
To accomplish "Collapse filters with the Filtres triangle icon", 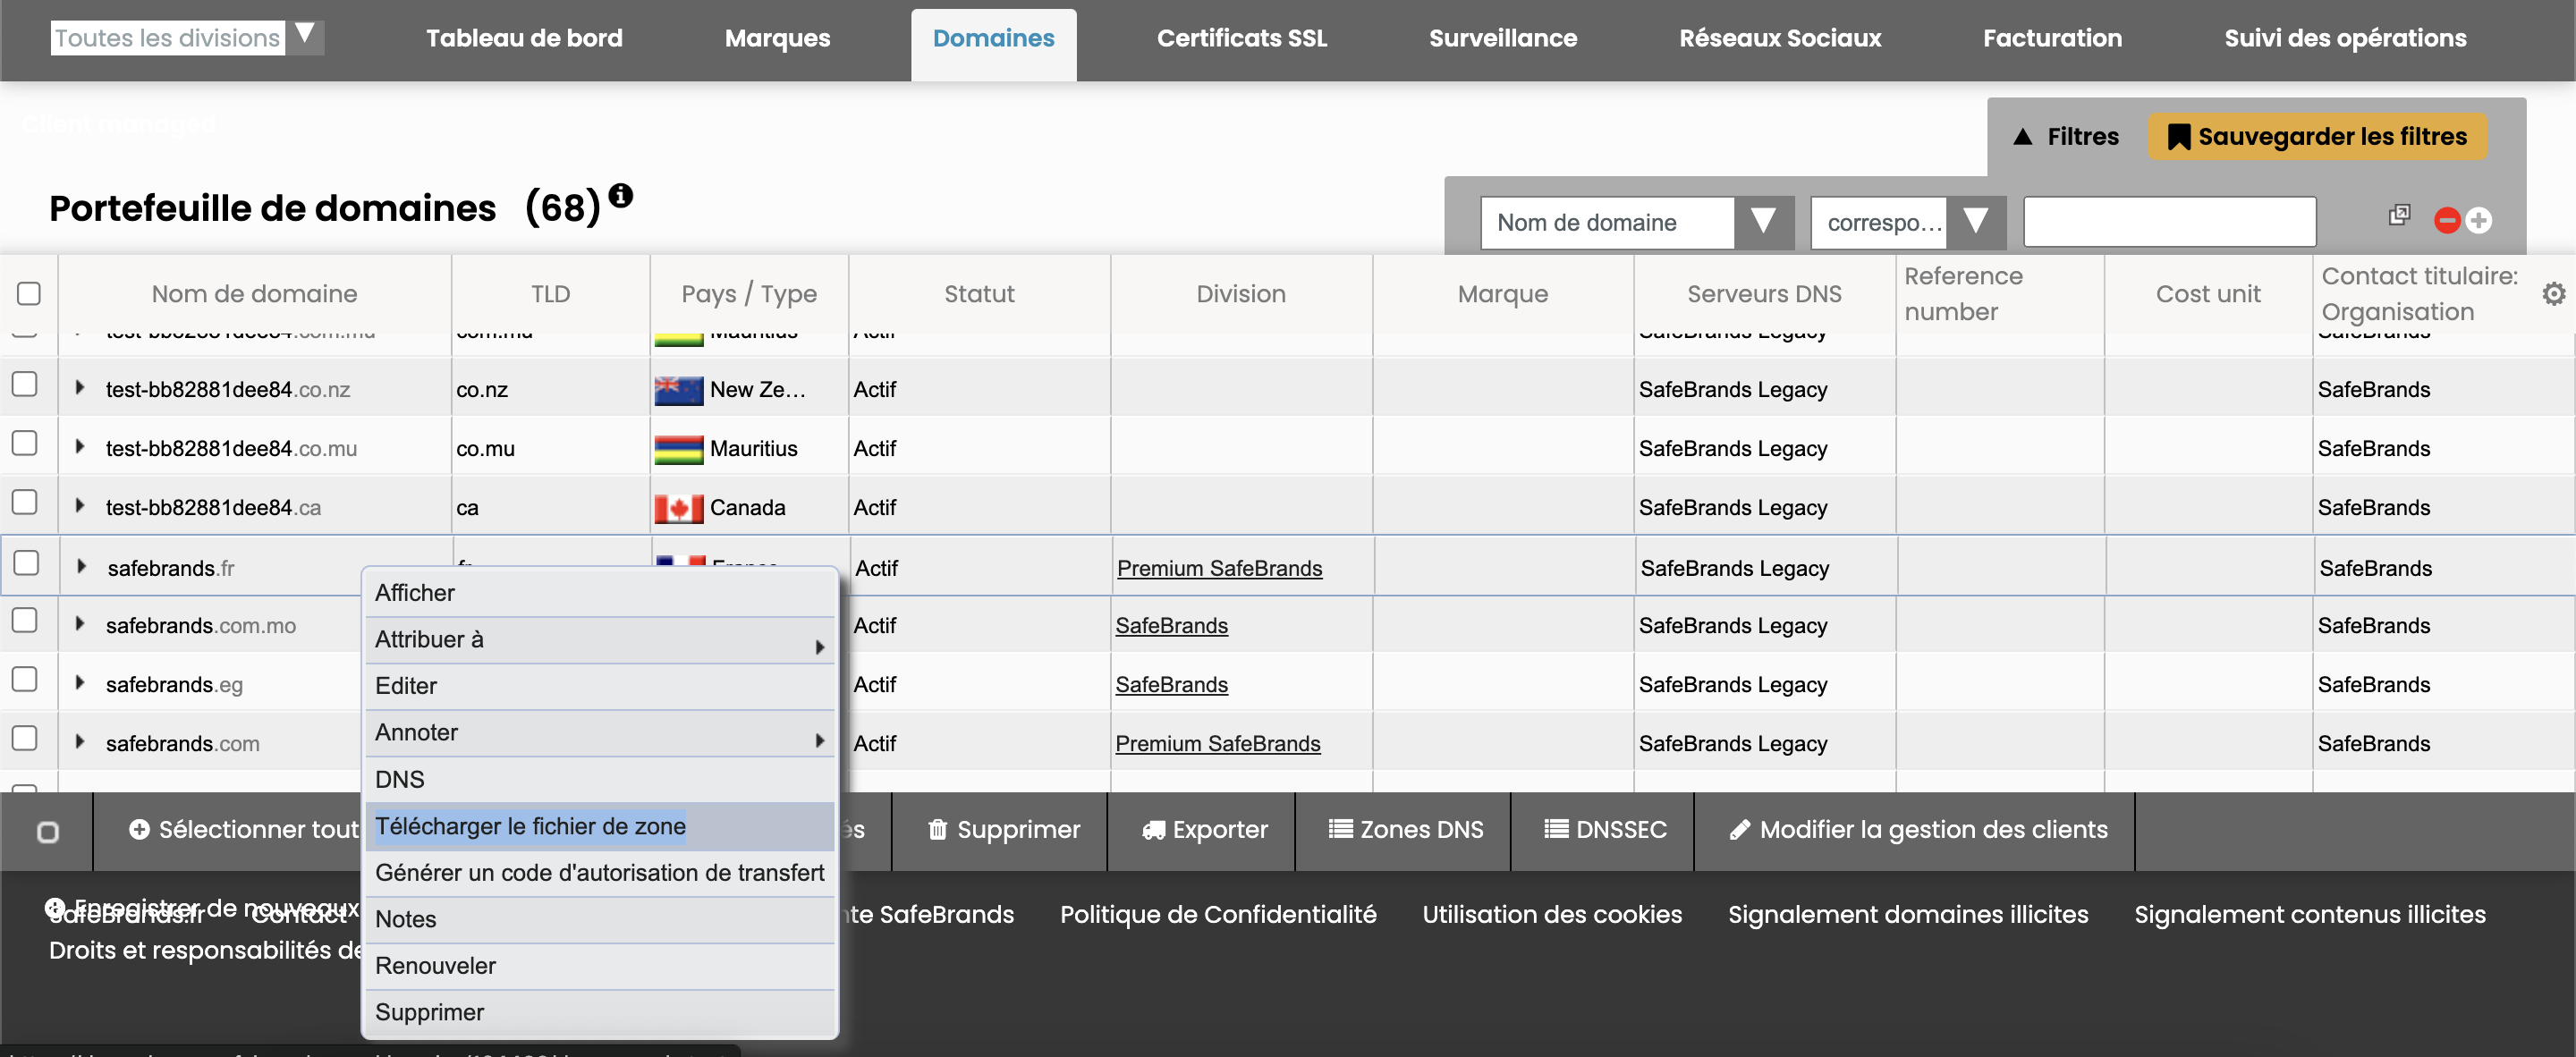I will tap(2022, 137).
